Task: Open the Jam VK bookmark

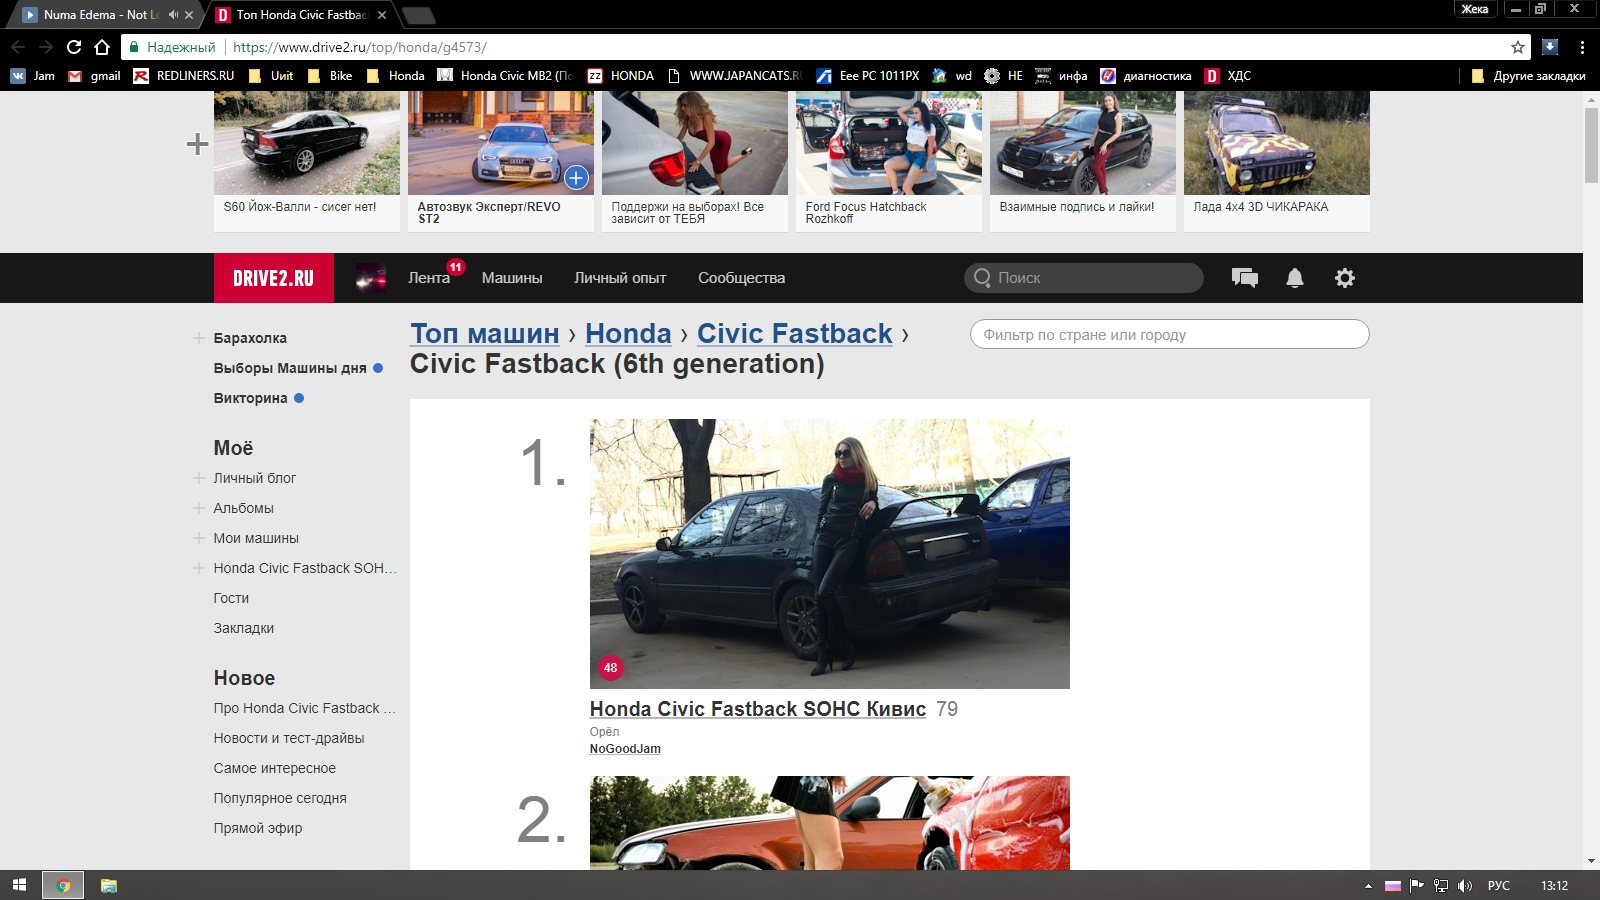Action: click(33, 76)
